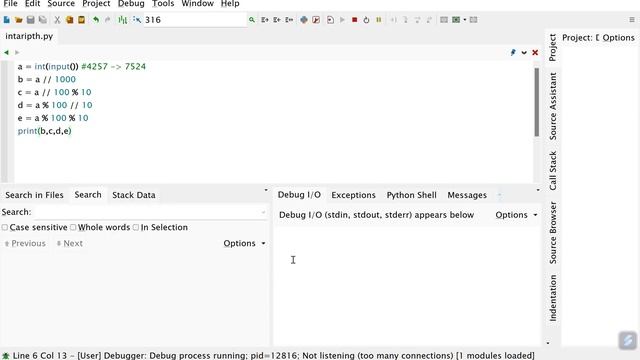Switch to Python Shell tab
This screenshot has height=360, width=640.
coord(411,195)
